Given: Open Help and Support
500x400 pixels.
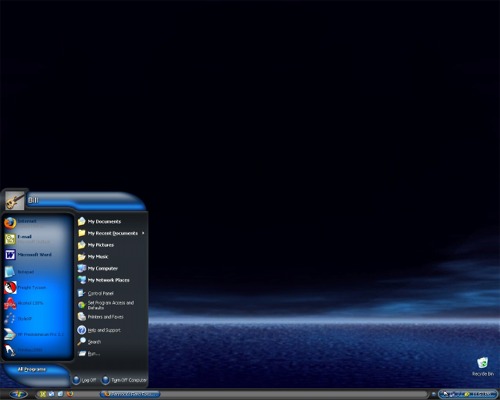Looking at the screenshot, I should 111,330.
